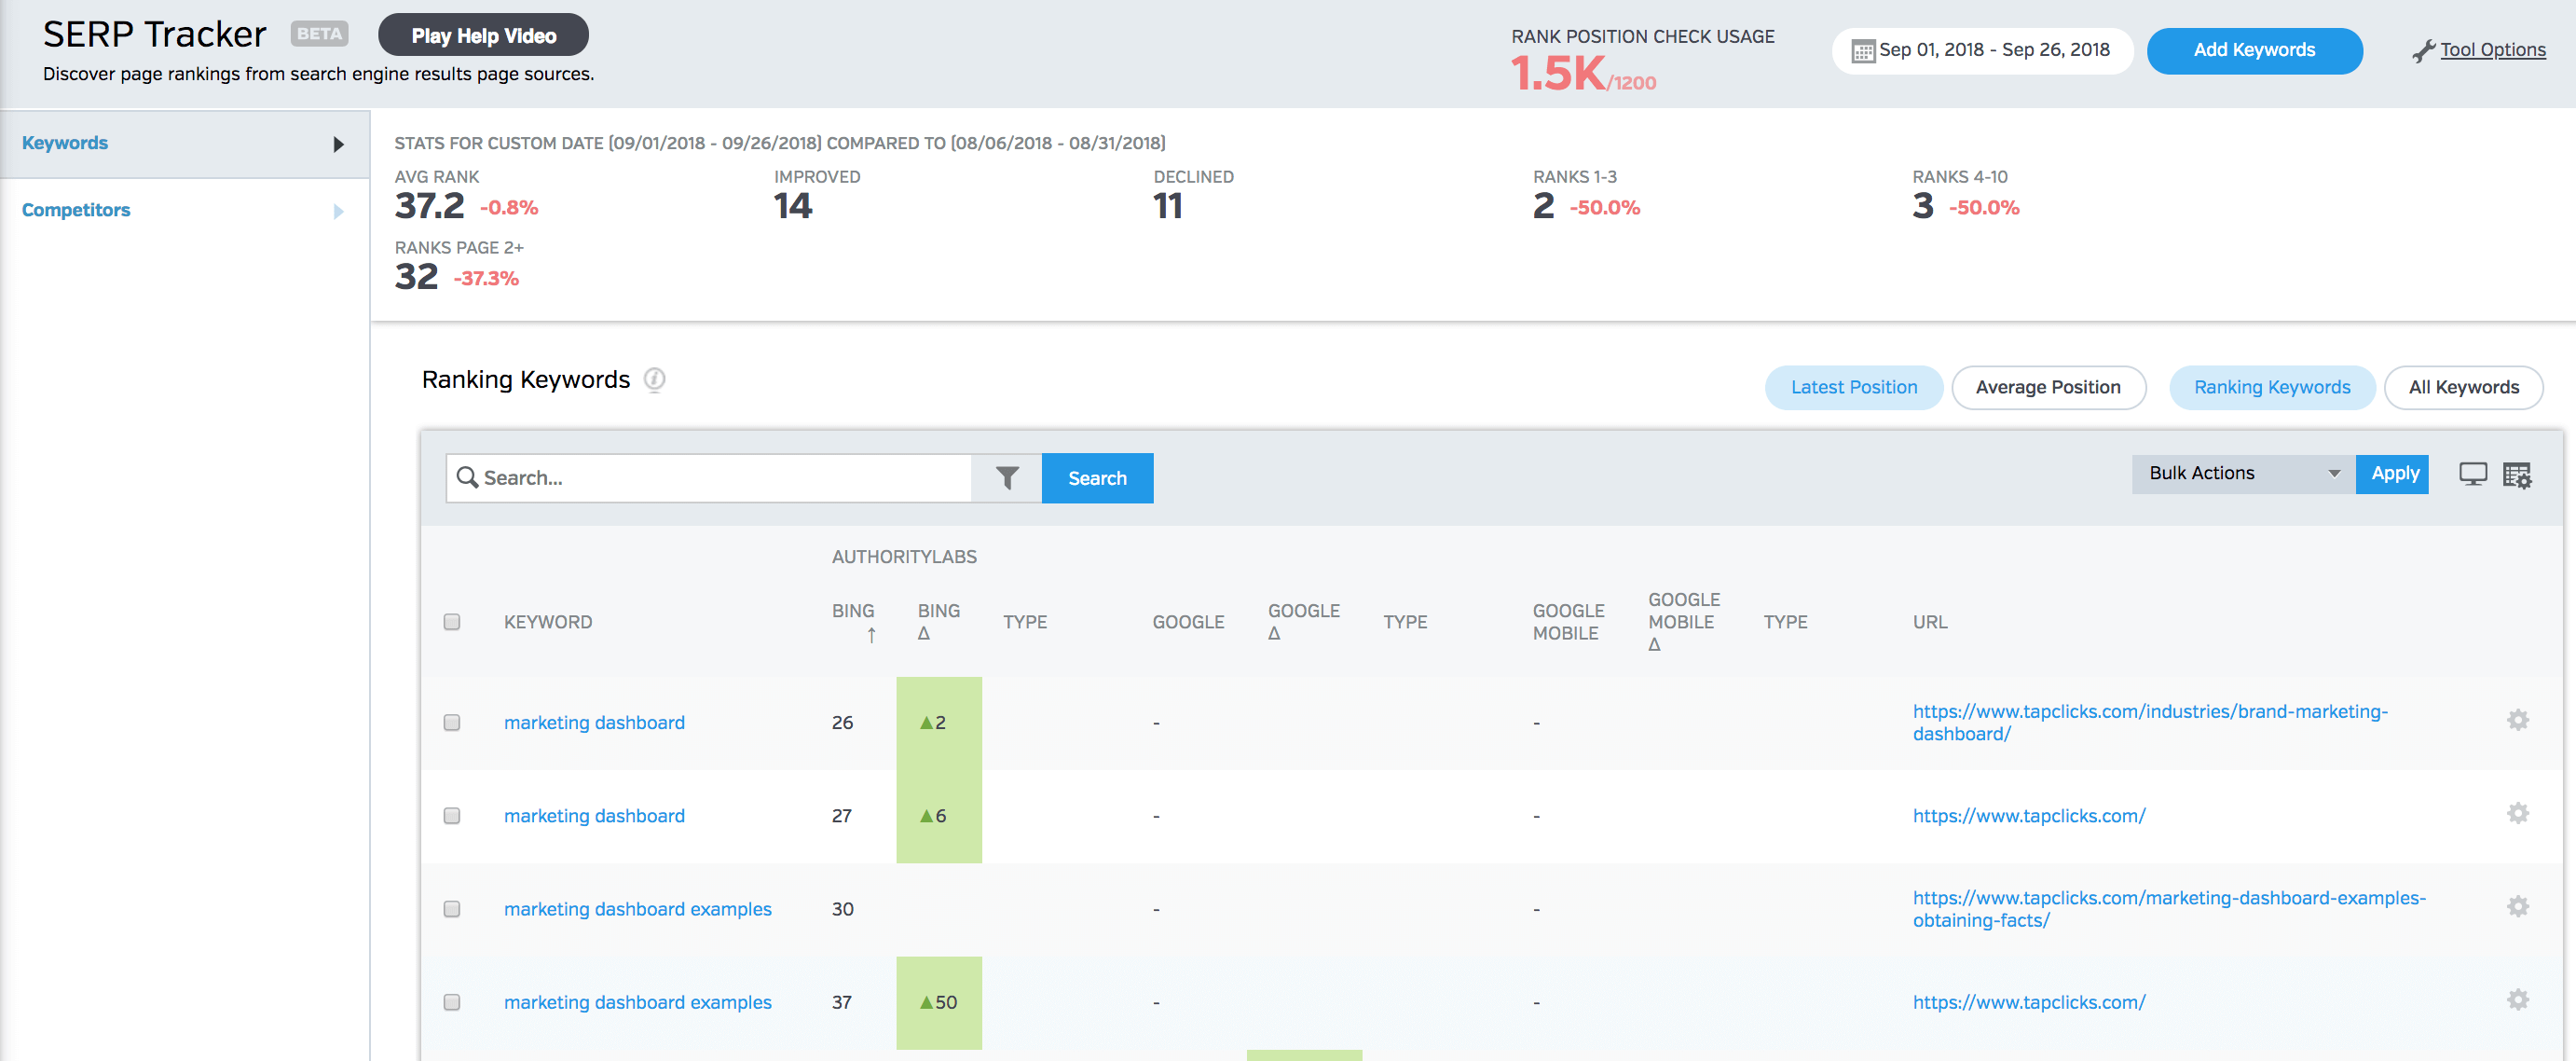Screen dimensions: 2576x1061
Task: Open the Bulk Actions dropdown
Action: tap(2243, 474)
